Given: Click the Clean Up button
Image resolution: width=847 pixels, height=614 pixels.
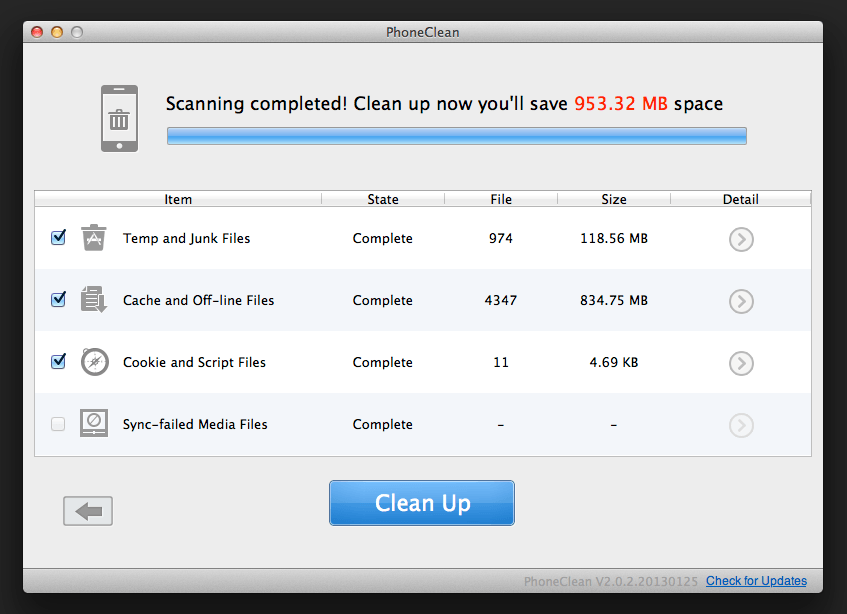Looking at the screenshot, I should [x=422, y=503].
